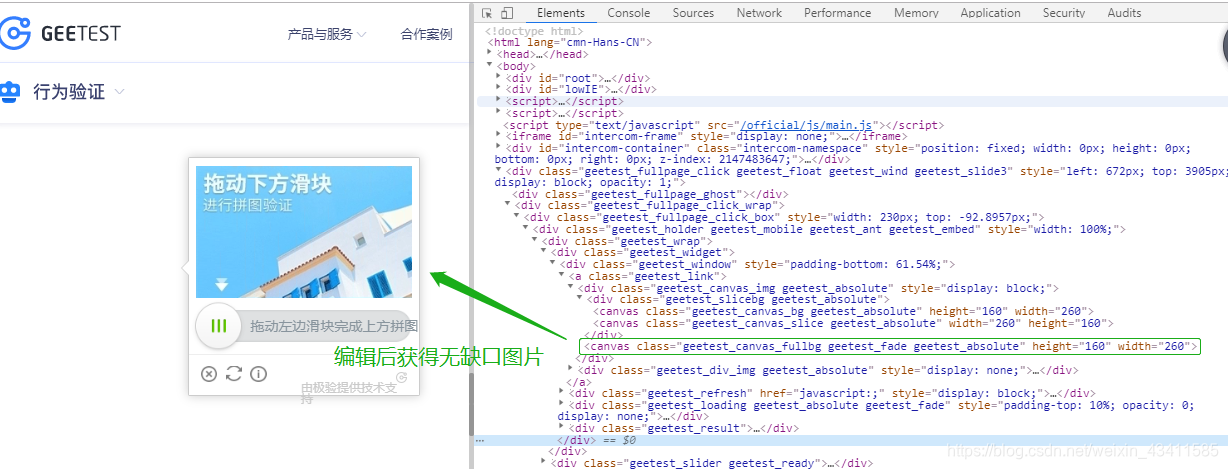Expand the div id="lowIE" node
The image size is (1228, 469).
point(500,89)
